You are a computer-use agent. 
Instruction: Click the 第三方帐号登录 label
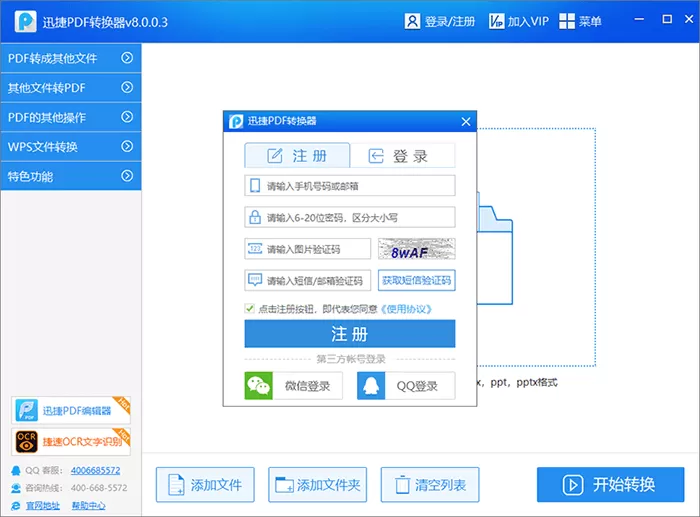click(x=350, y=359)
